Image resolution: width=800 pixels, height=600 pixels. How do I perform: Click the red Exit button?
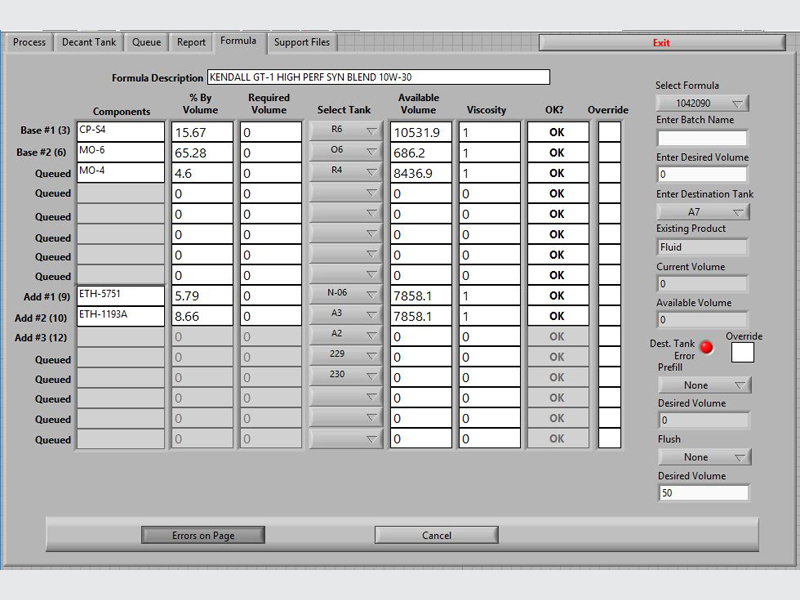click(662, 43)
